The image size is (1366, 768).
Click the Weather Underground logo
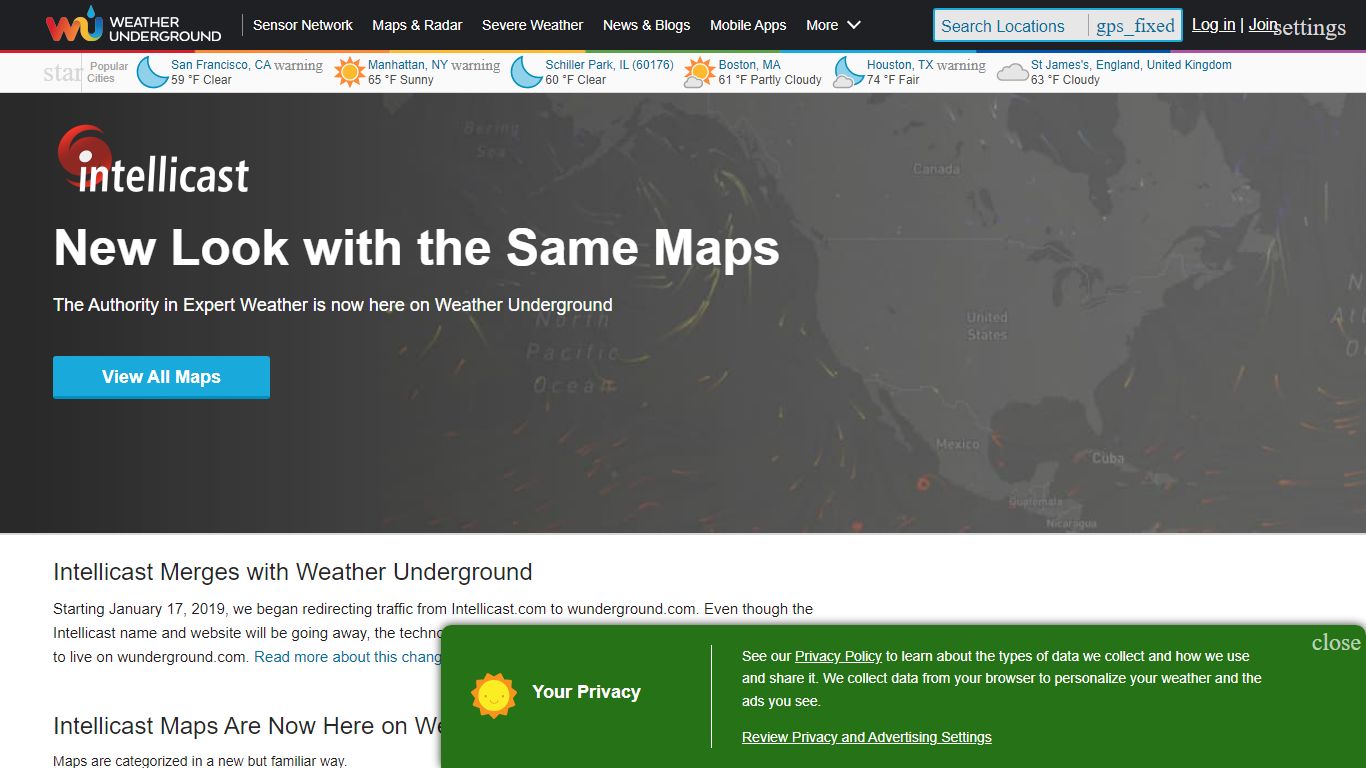click(x=133, y=25)
